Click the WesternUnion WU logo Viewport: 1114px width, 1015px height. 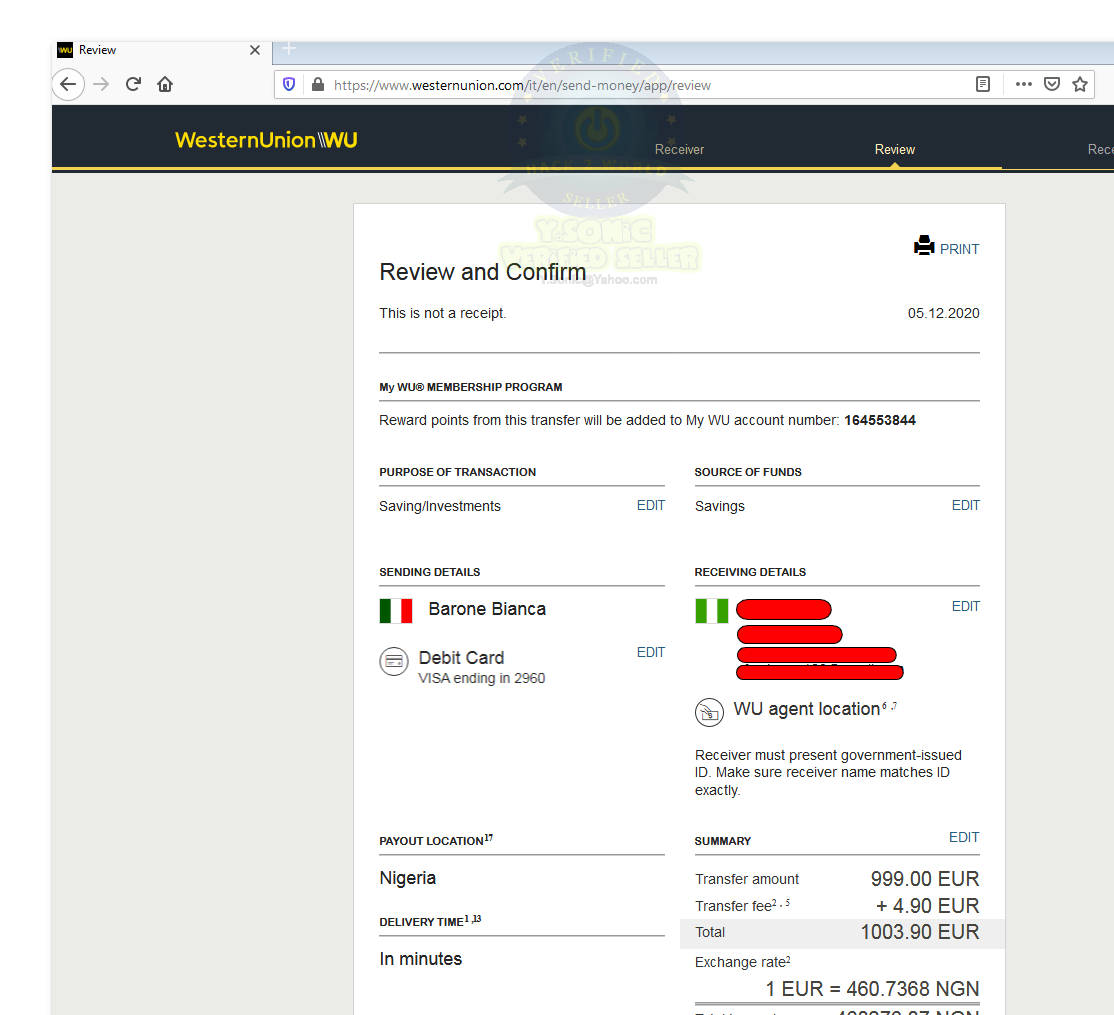tap(266, 140)
